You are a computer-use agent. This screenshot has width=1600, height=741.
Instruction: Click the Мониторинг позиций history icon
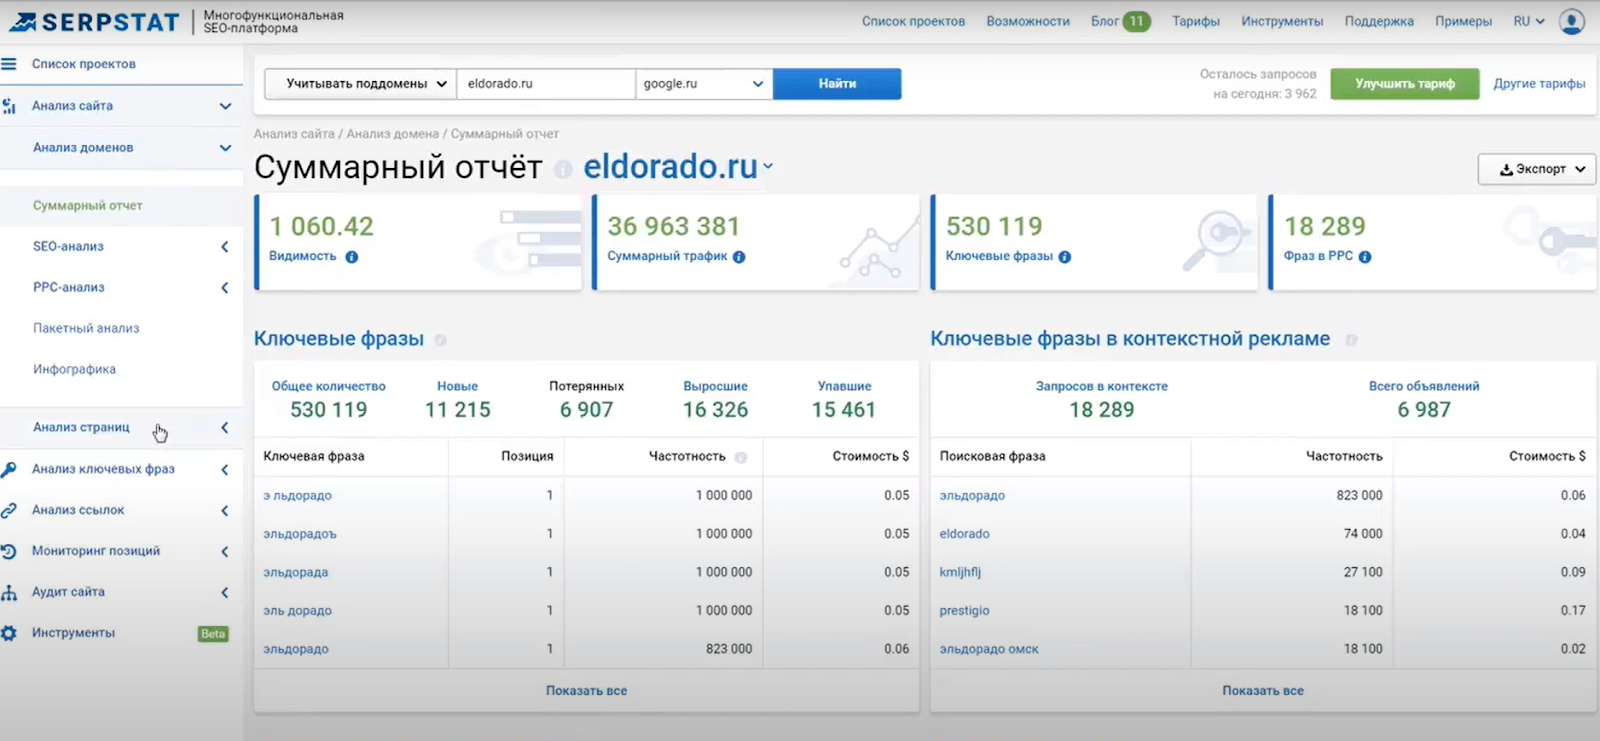(9, 551)
